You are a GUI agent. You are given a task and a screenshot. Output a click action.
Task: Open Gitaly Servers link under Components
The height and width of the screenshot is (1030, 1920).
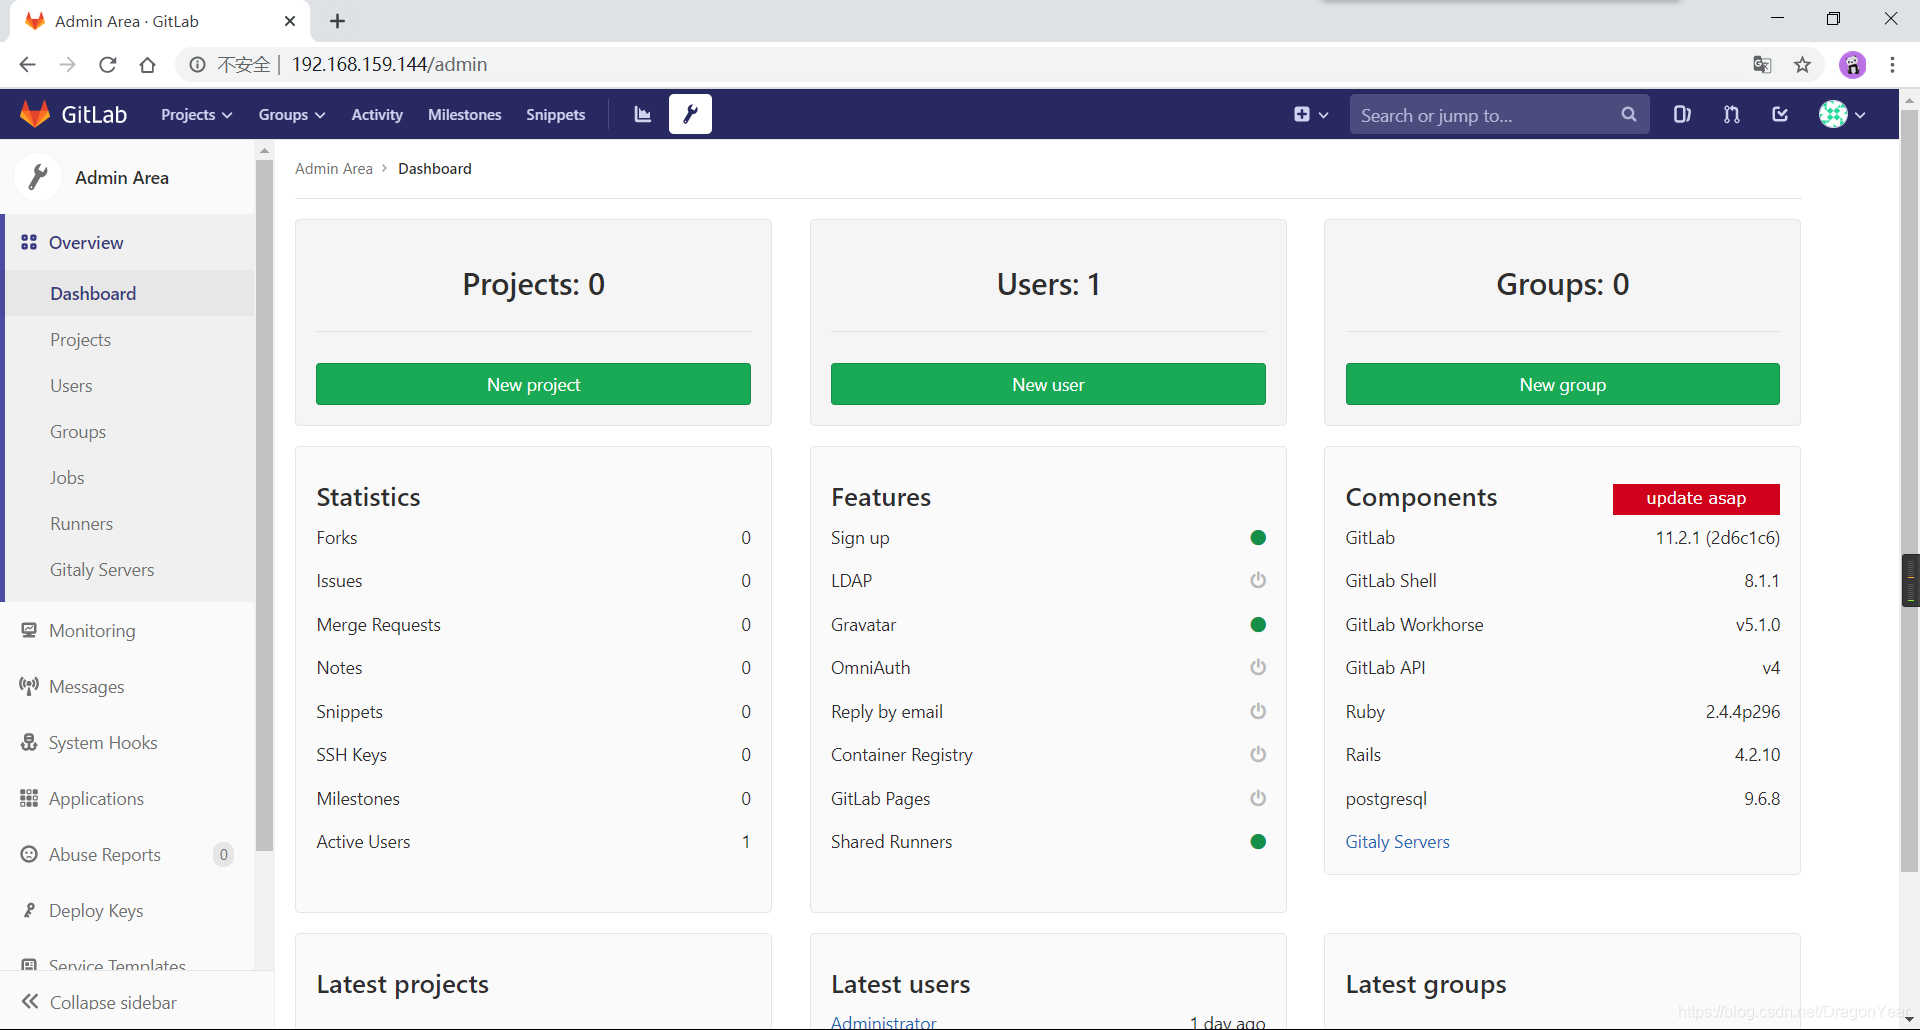1397,842
